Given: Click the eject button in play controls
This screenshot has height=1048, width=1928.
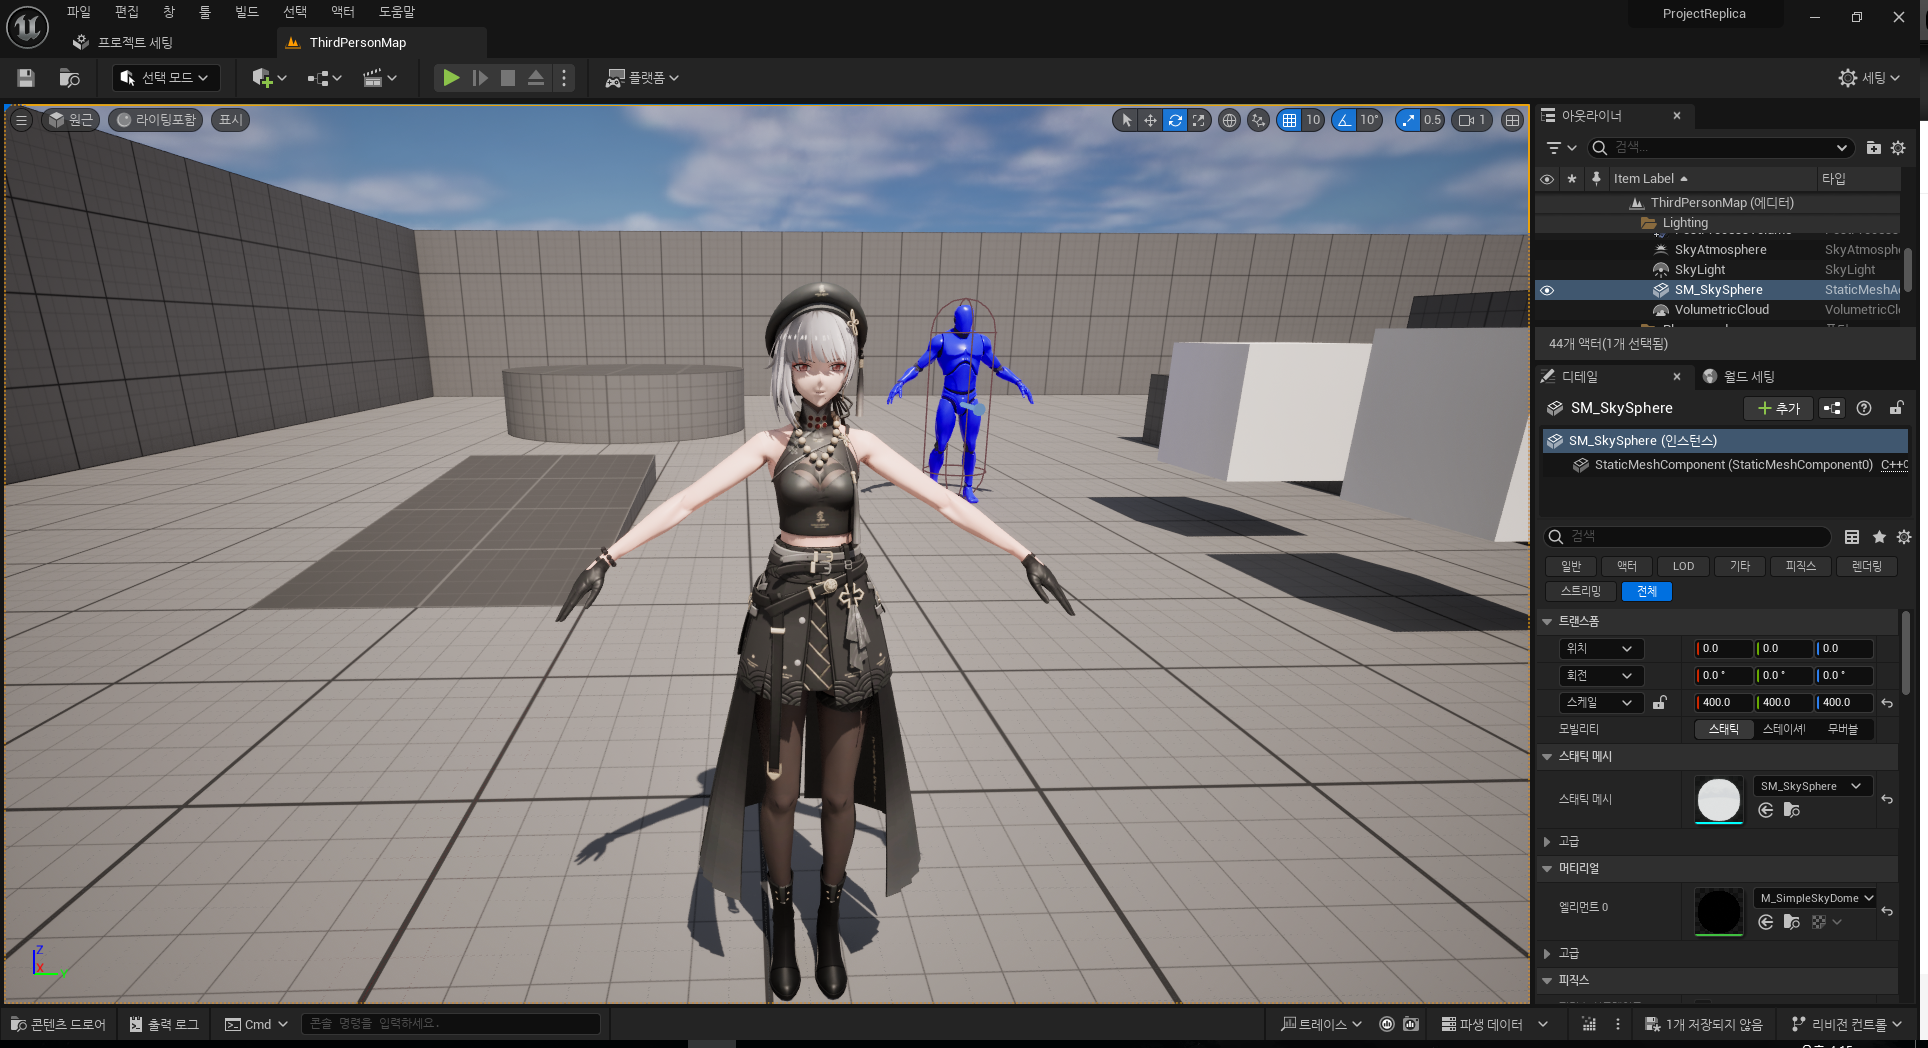Looking at the screenshot, I should 536,78.
